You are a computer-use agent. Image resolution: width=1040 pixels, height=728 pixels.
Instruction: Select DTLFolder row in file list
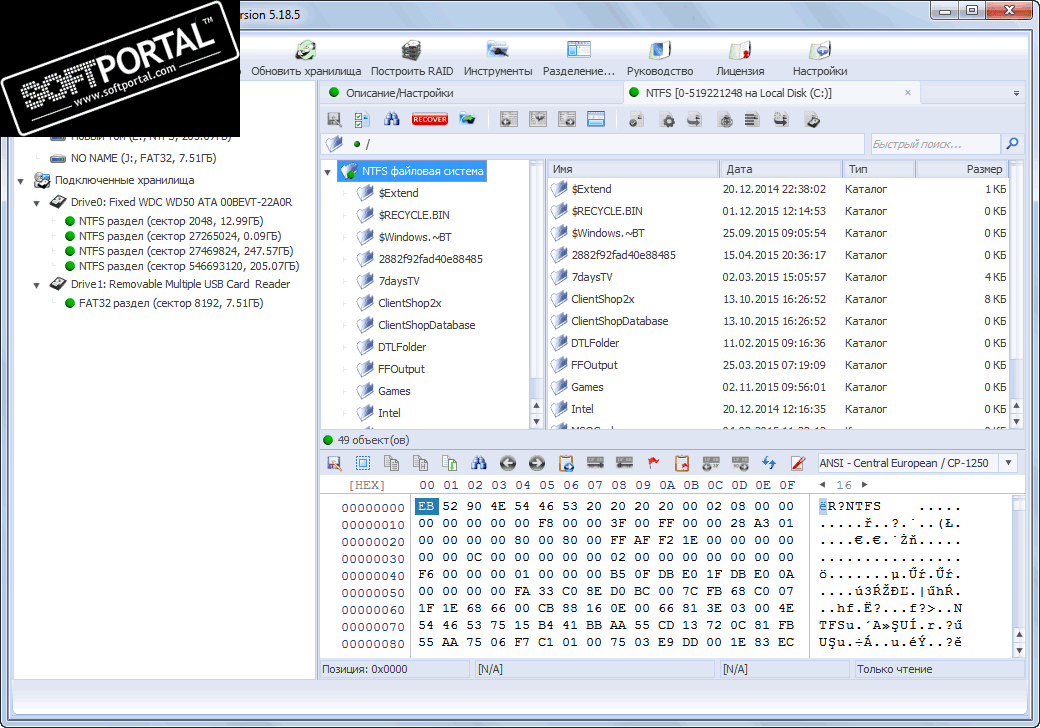777,343
